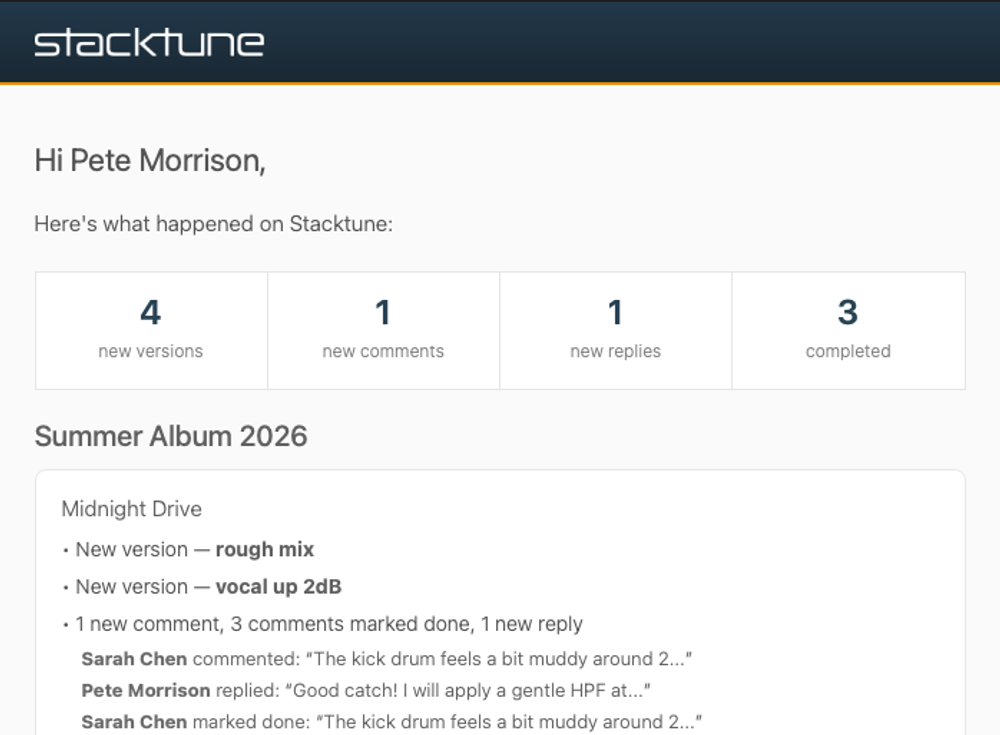This screenshot has width=1000, height=735.
Task: Click the new comment summary line
Action: point(329,623)
